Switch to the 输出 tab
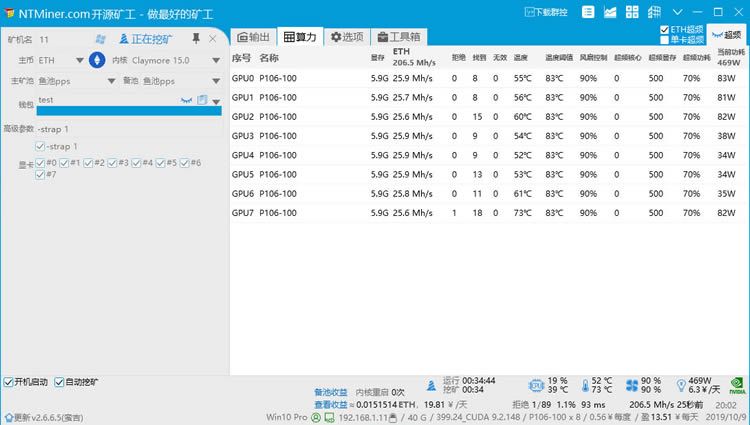Image resolution: width=750 pixels, height=425 pixels. pos(254,37)
